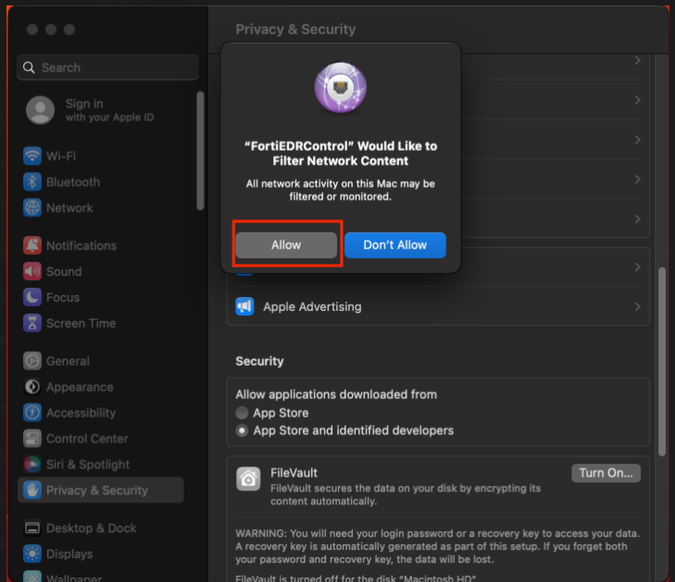675x582 pixels.
Task: Select the Displays label in sidebar
Action: 69,554
